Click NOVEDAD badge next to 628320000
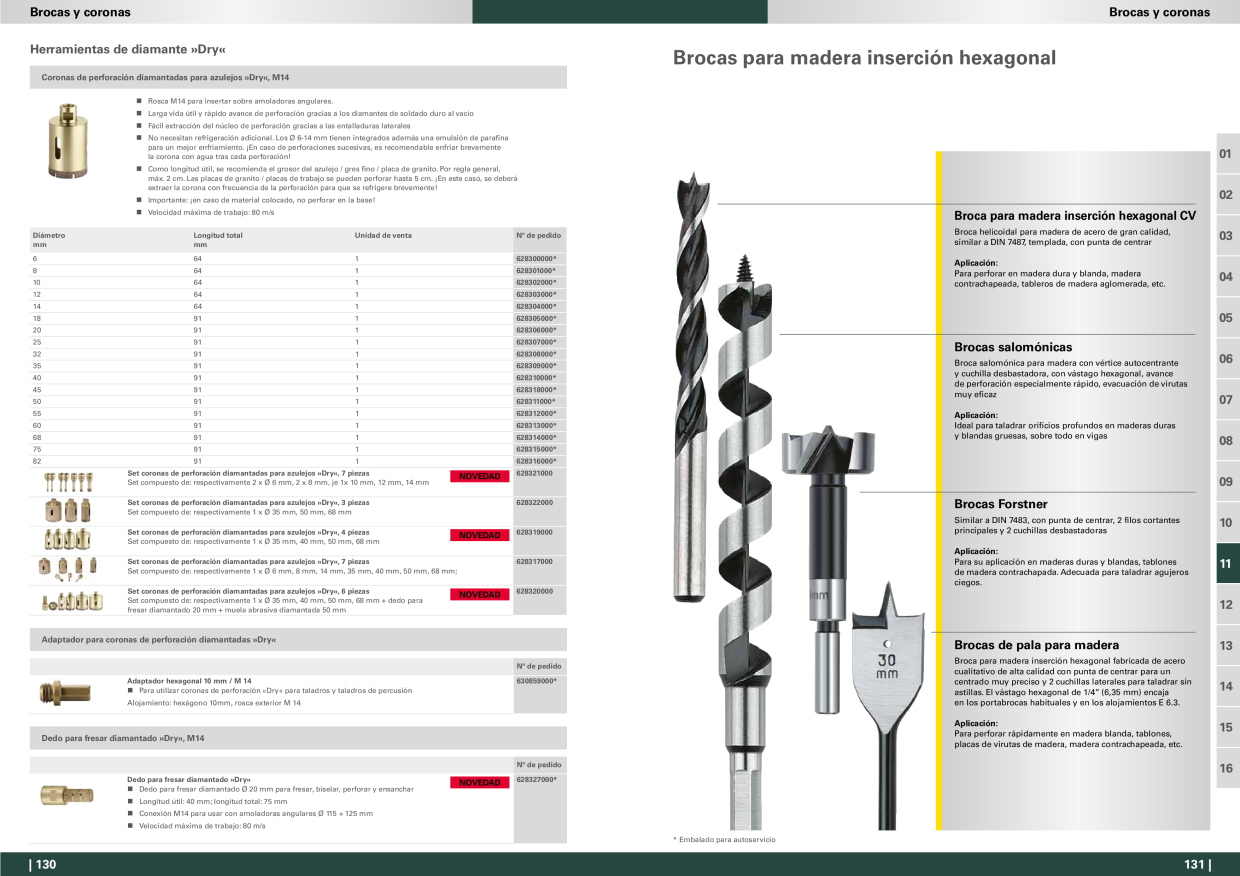The image size is (1240, 876). tap(479, 594)
